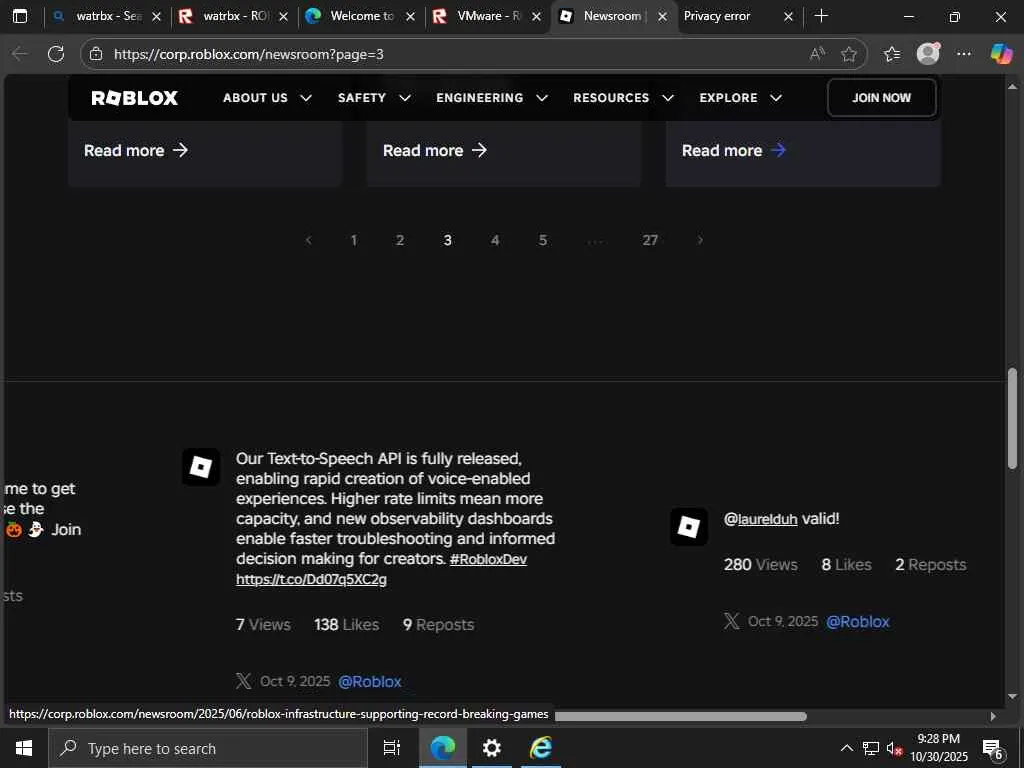1024x768 pixels.
Task: Click Roblox avatar on @laurelduh post
Action: click(x=688, y=527)
